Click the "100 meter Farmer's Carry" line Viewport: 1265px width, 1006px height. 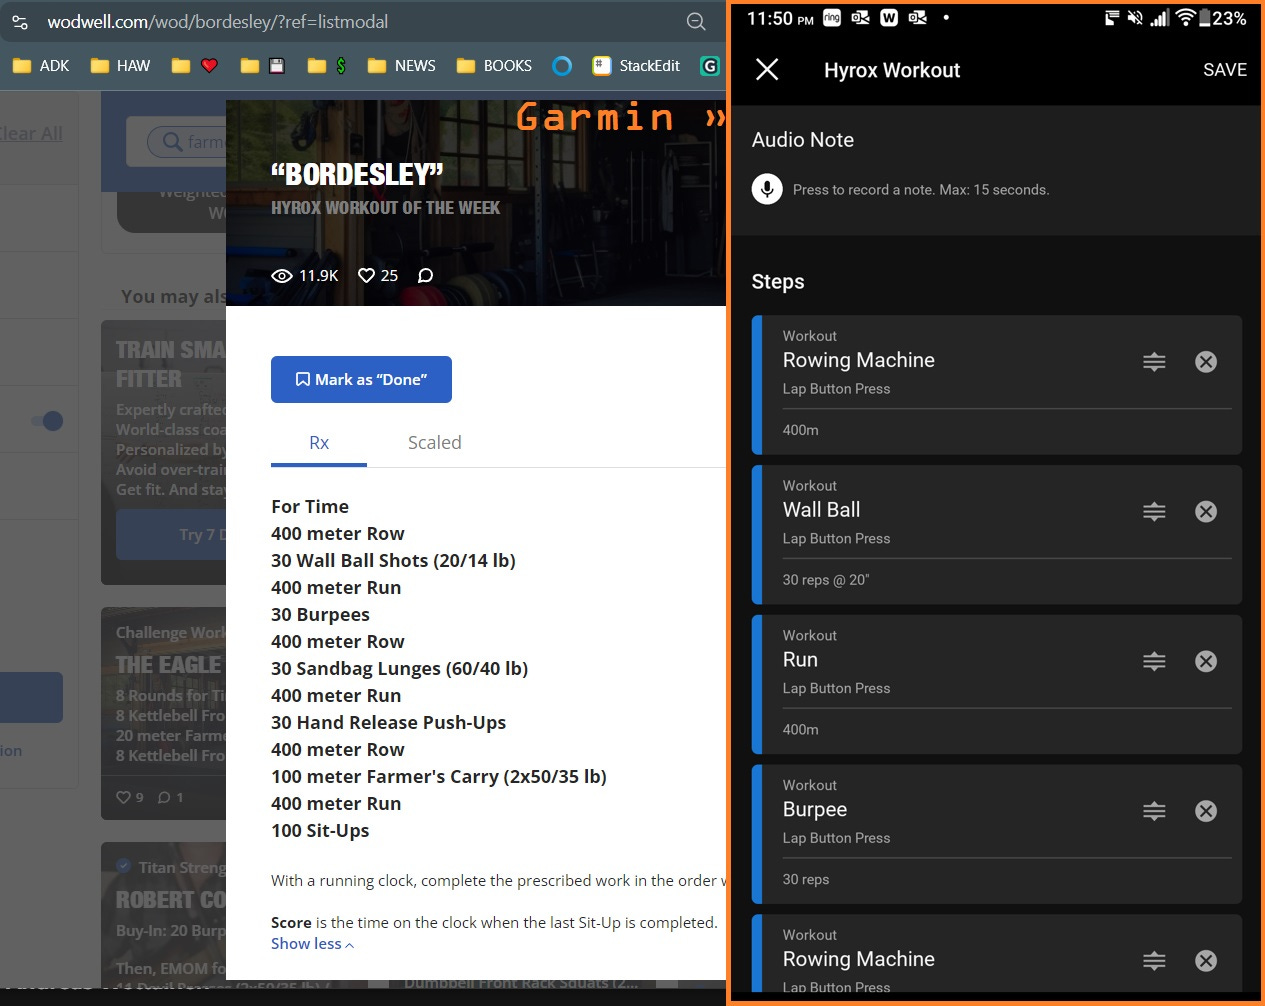[x=439, y=777]
